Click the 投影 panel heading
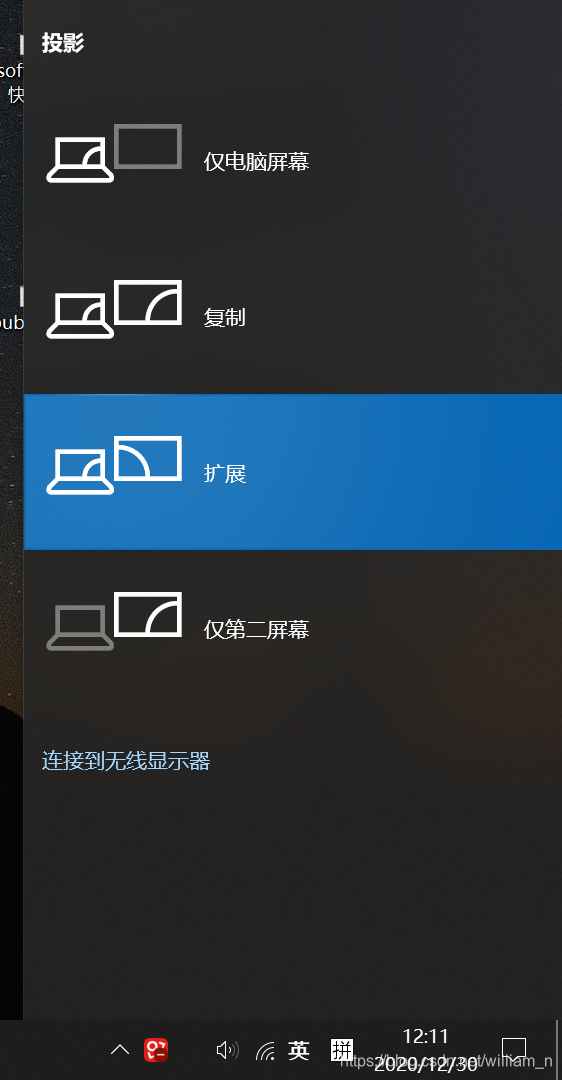562x1080 pixels. (x=63, y=43)
